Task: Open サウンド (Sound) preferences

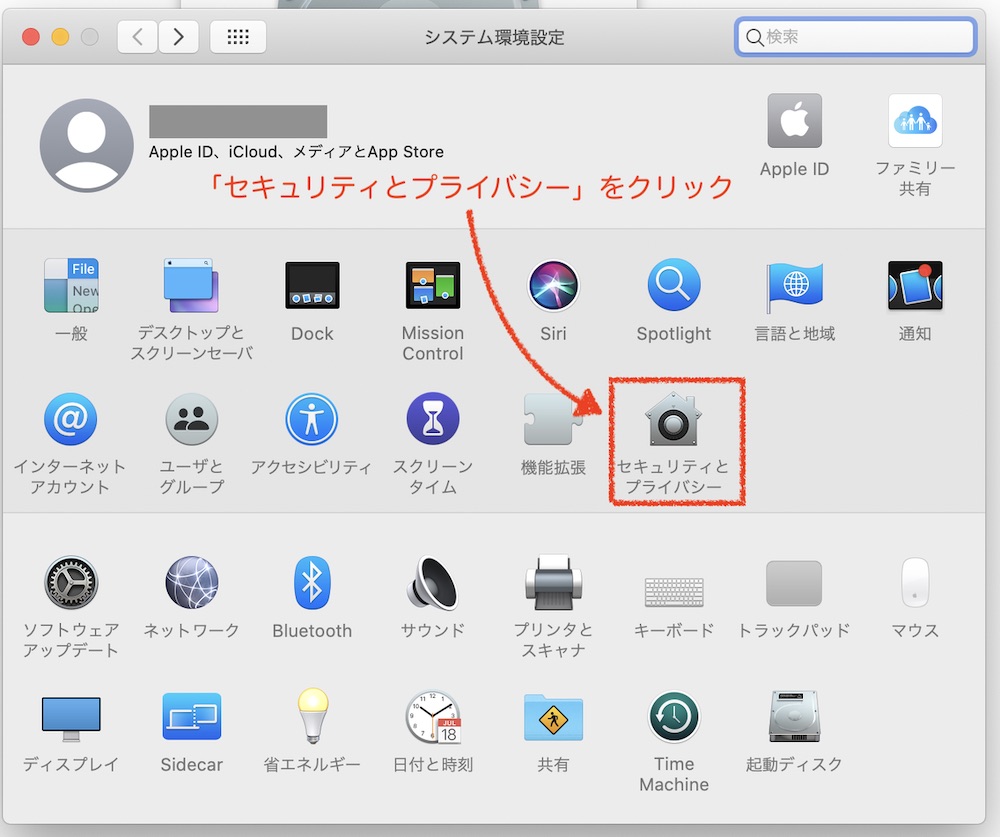Action: (432, 582)
